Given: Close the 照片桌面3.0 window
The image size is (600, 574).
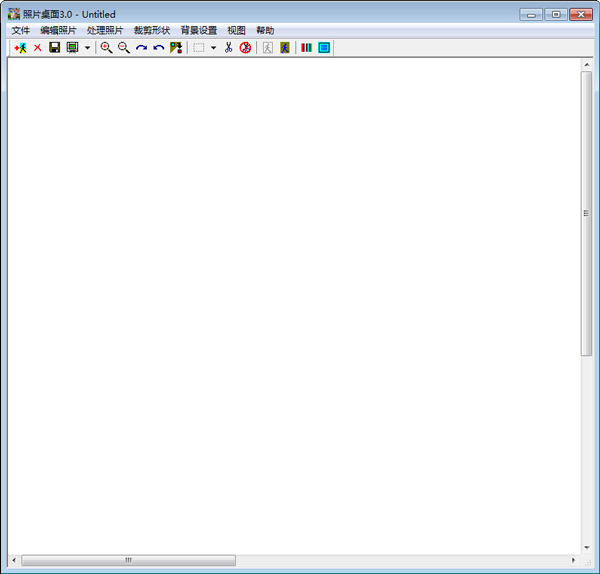Looking at the screenshot, I should 581,15.
